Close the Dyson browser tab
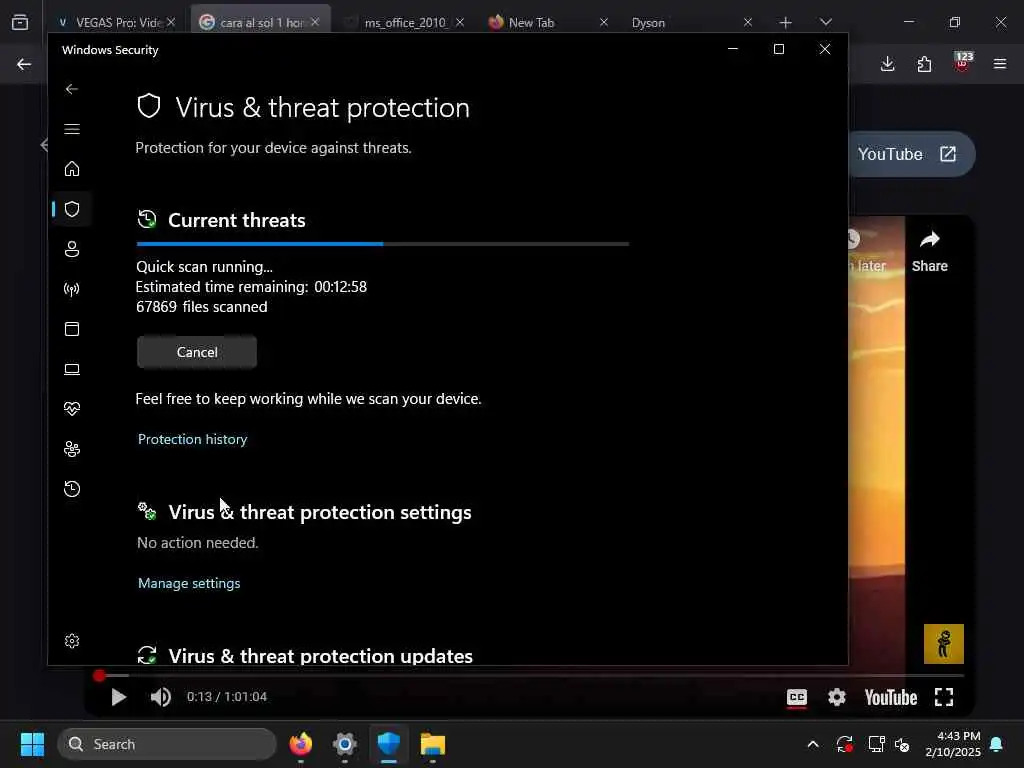1024x768 pixels. [x=748, y=22]
